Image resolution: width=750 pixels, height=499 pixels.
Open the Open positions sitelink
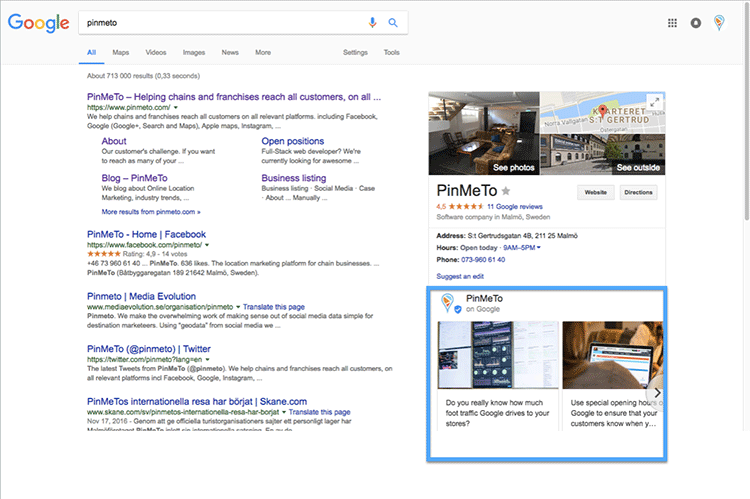pyautogui.click(x=293, y=141)
